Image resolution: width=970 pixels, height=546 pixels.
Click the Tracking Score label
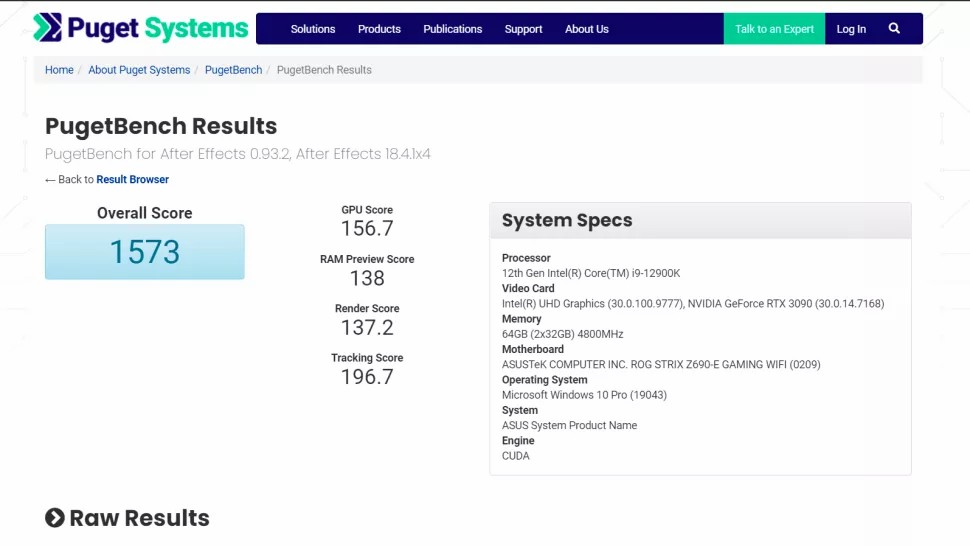pyautogui.click(x=367, y=358)
